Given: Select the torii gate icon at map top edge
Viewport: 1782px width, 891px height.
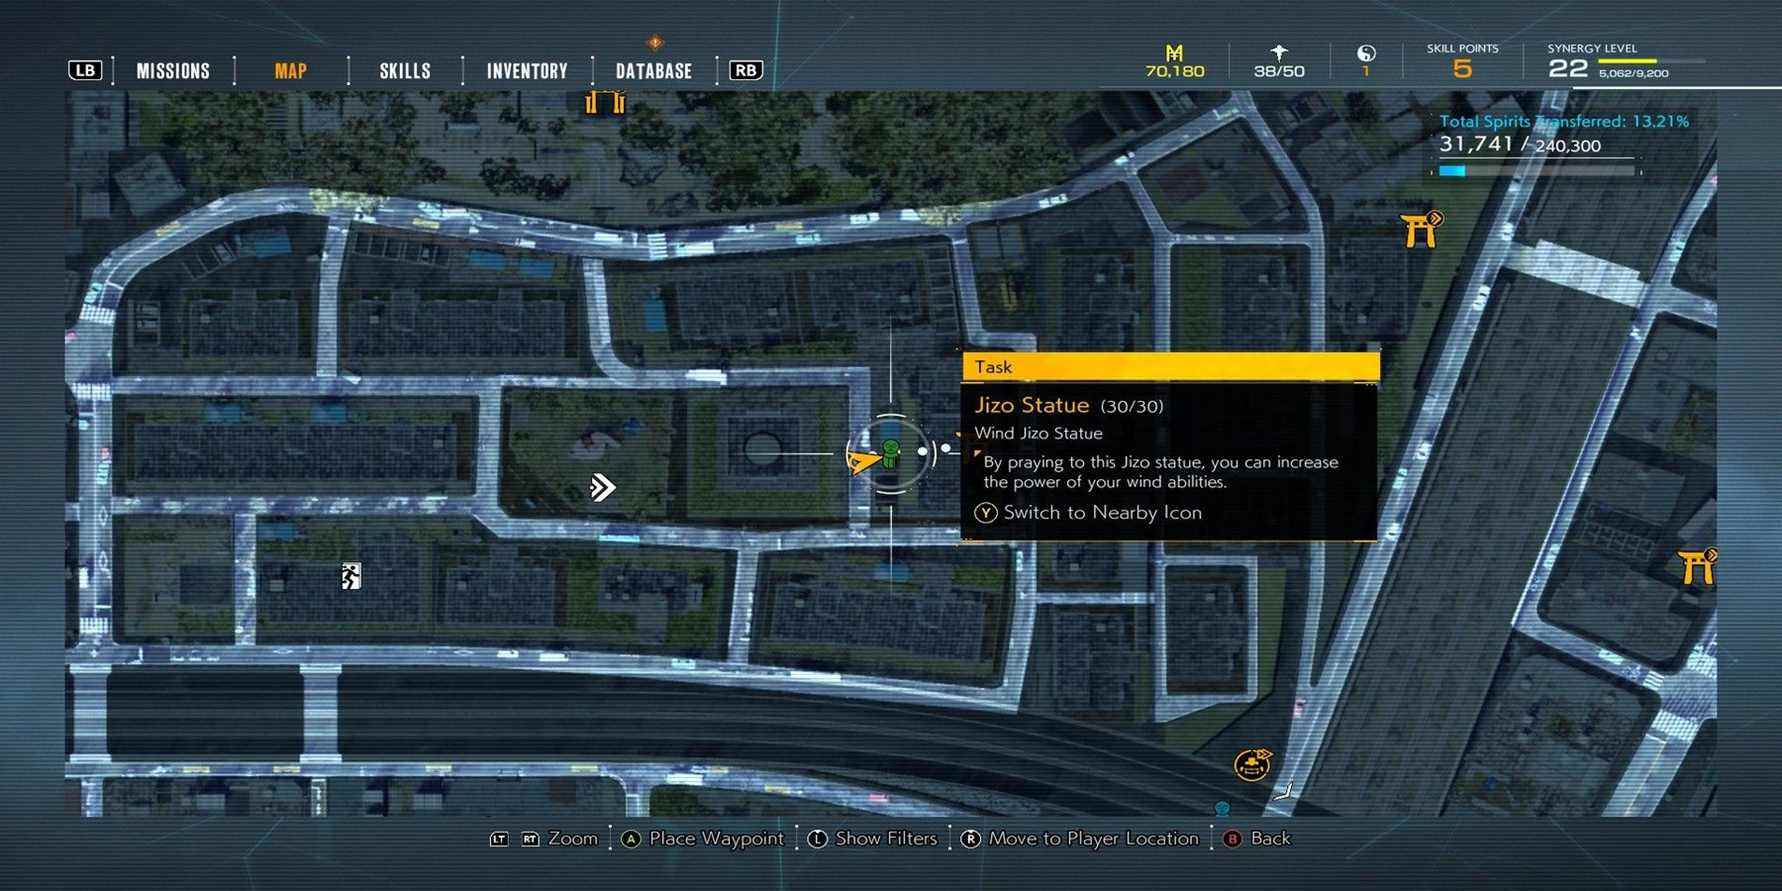Looking at the screenshot, I should pos(605,102).
